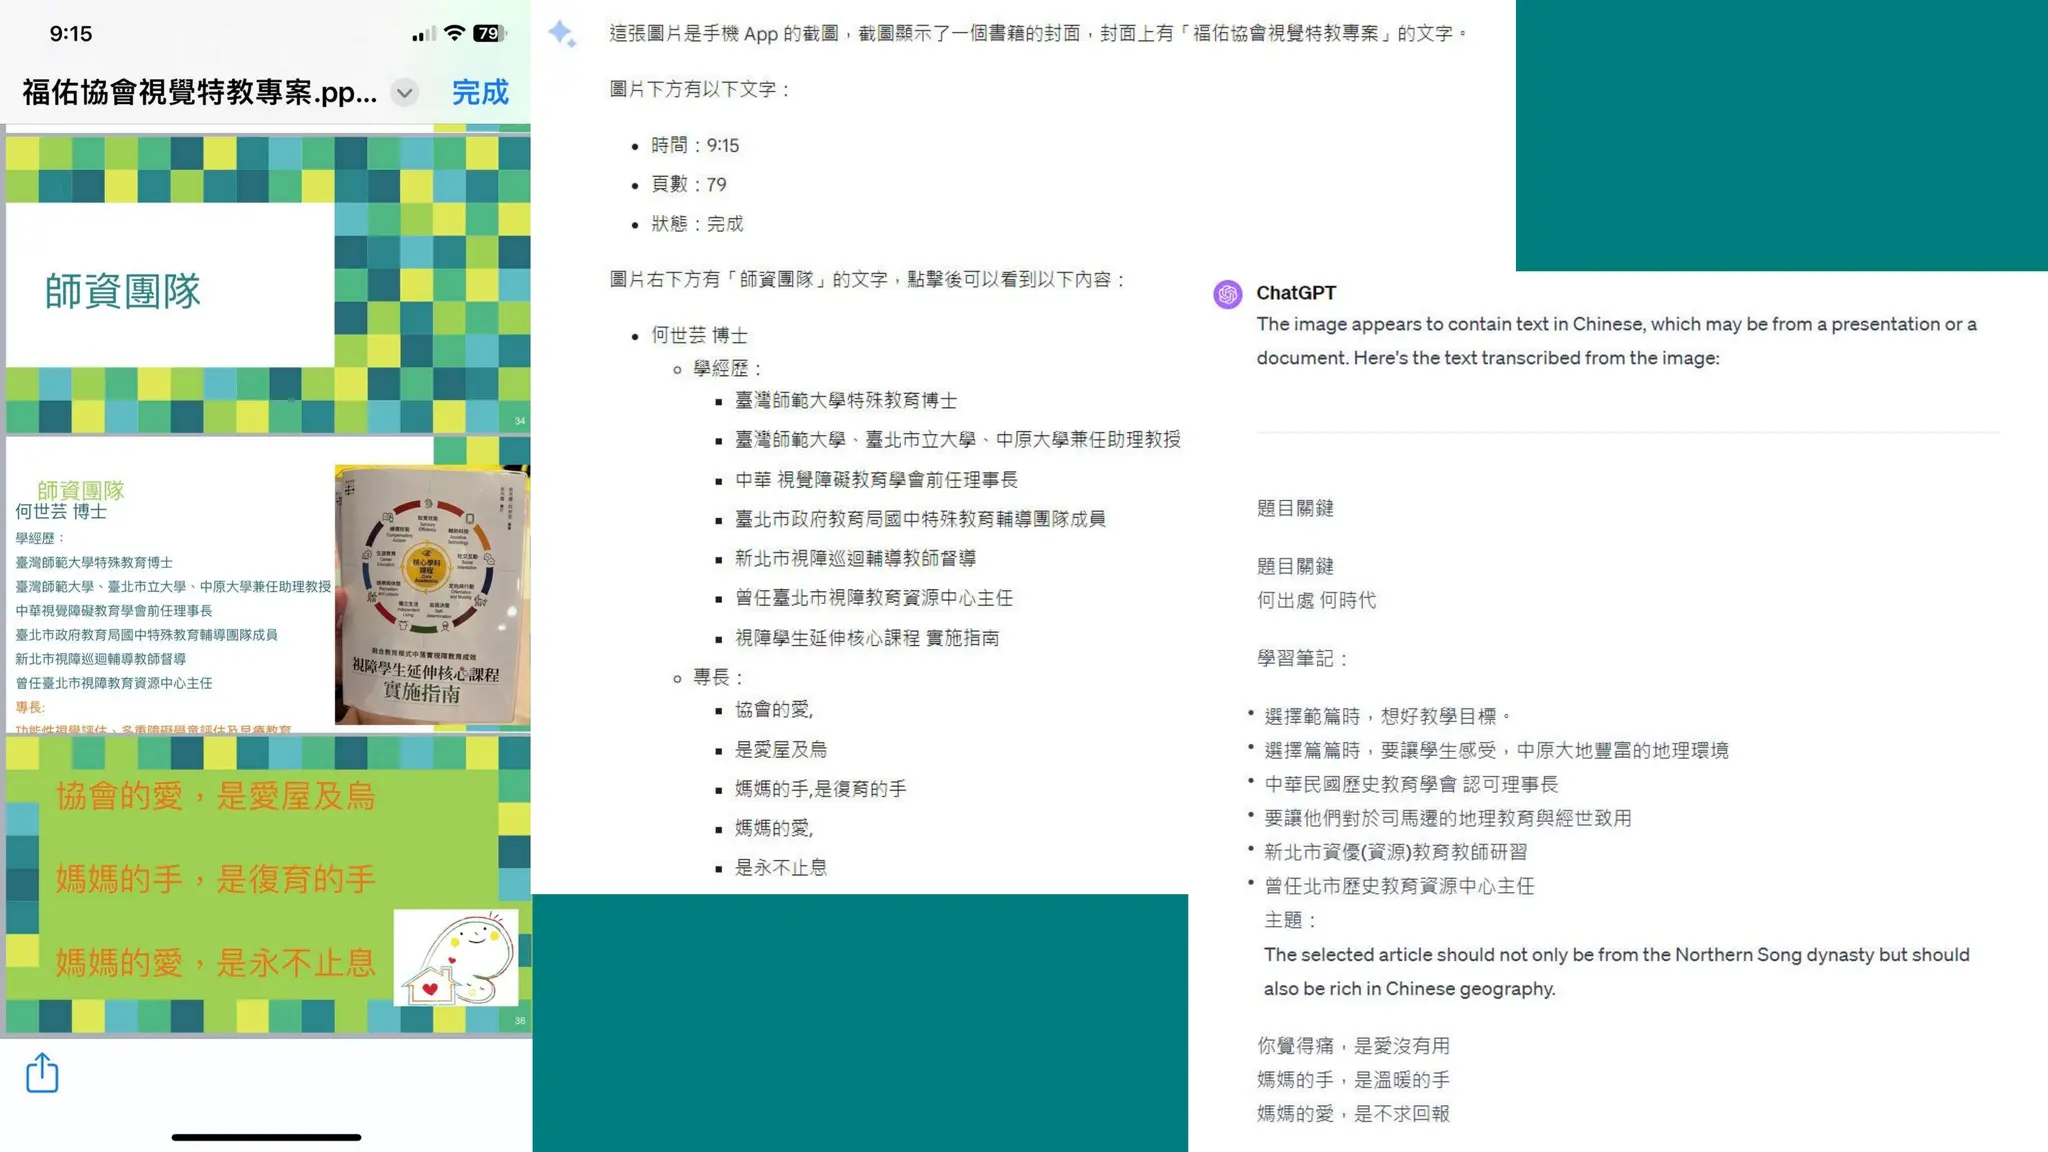The height and width of the screenshot is (1152, 2048).
Task: Tap 完成 to close the preview
Action: tap(480, 92)
